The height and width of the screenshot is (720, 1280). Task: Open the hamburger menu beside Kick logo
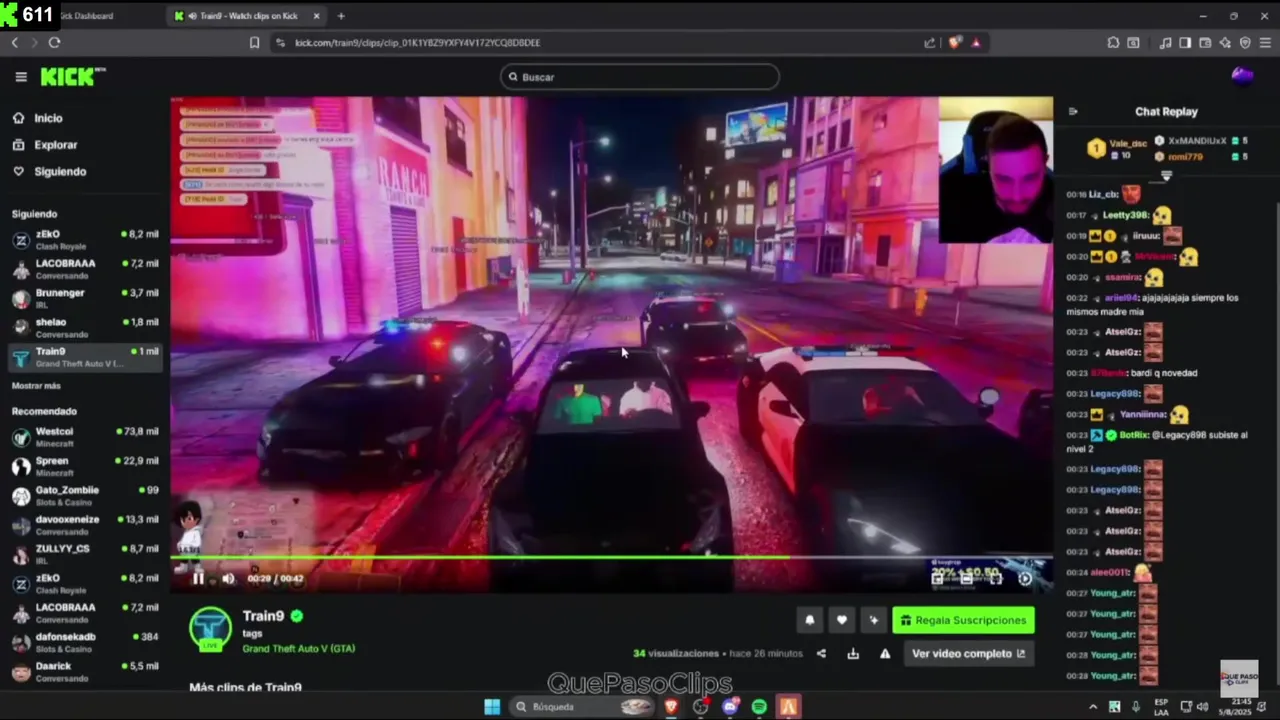21,77
